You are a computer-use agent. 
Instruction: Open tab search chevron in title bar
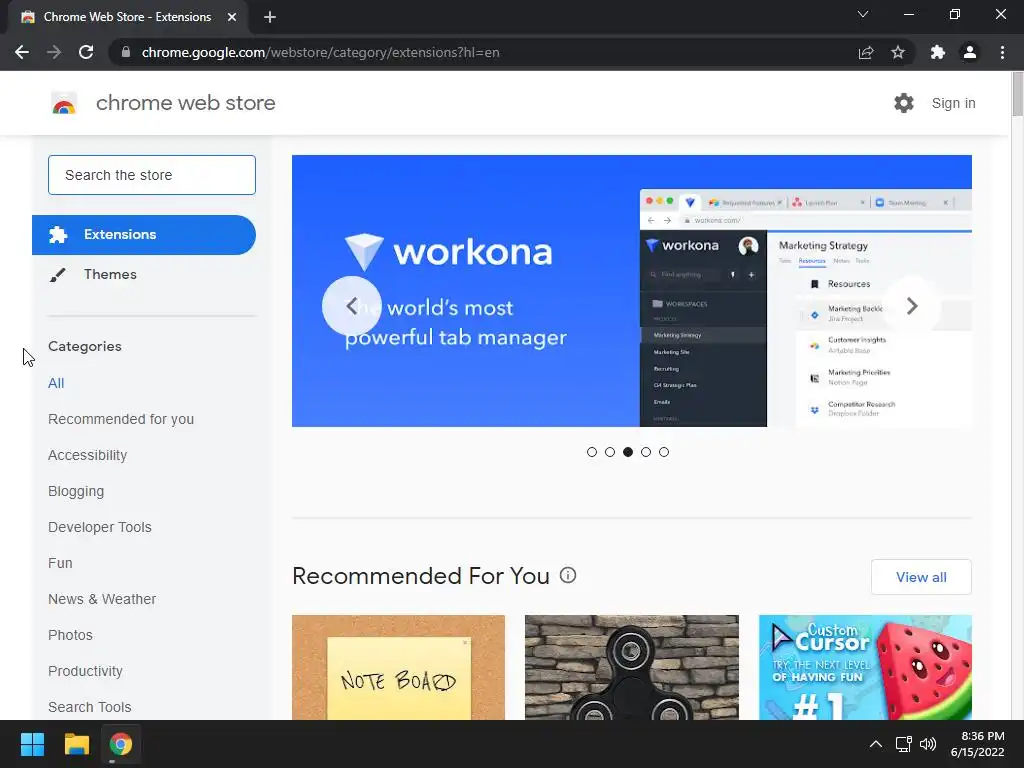coord(863,14)
